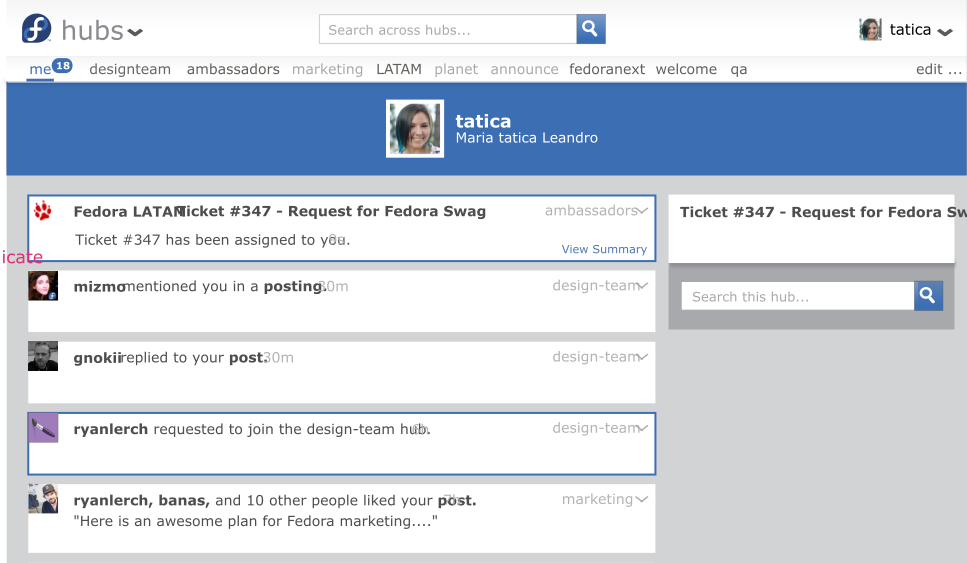Click the gnokii username
The image size is (967, 563).
(x=97, y=358)
